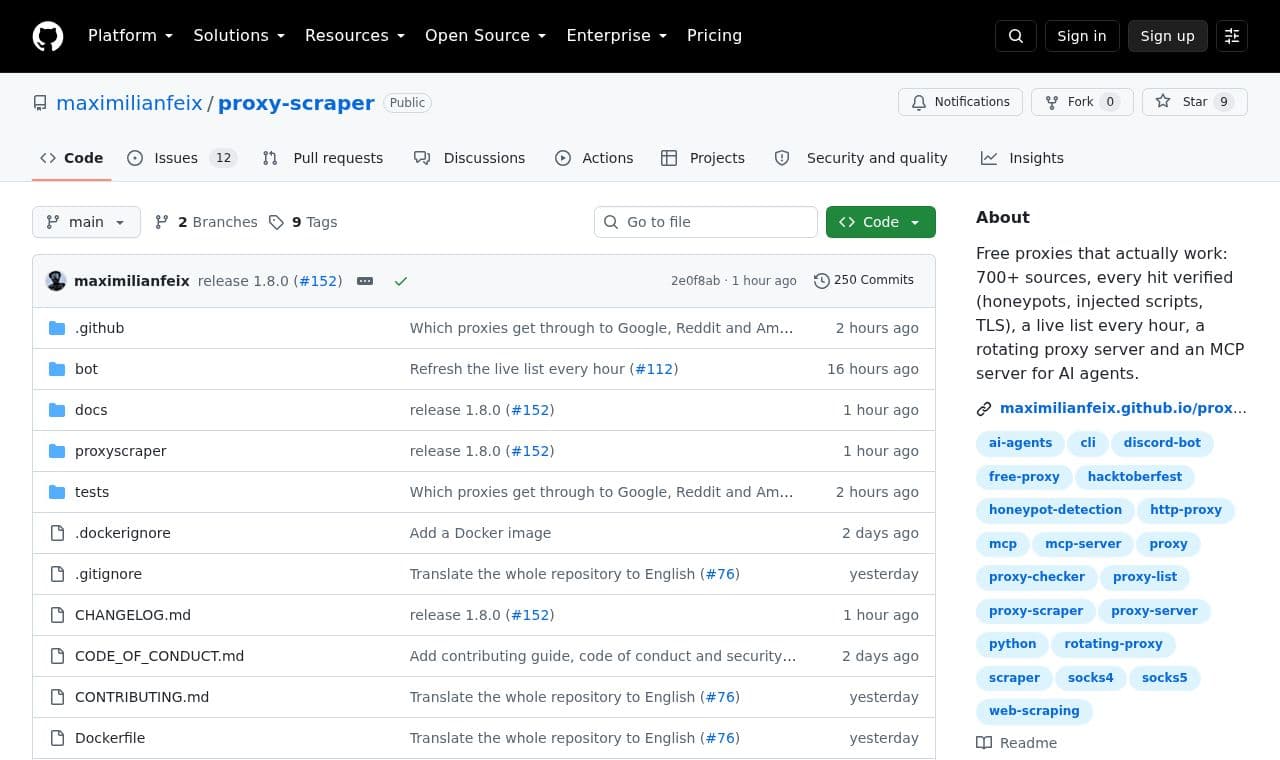Expand the Open Source menu
Image resolution: width=1280 pixels, height=760 pixels.
486,36
